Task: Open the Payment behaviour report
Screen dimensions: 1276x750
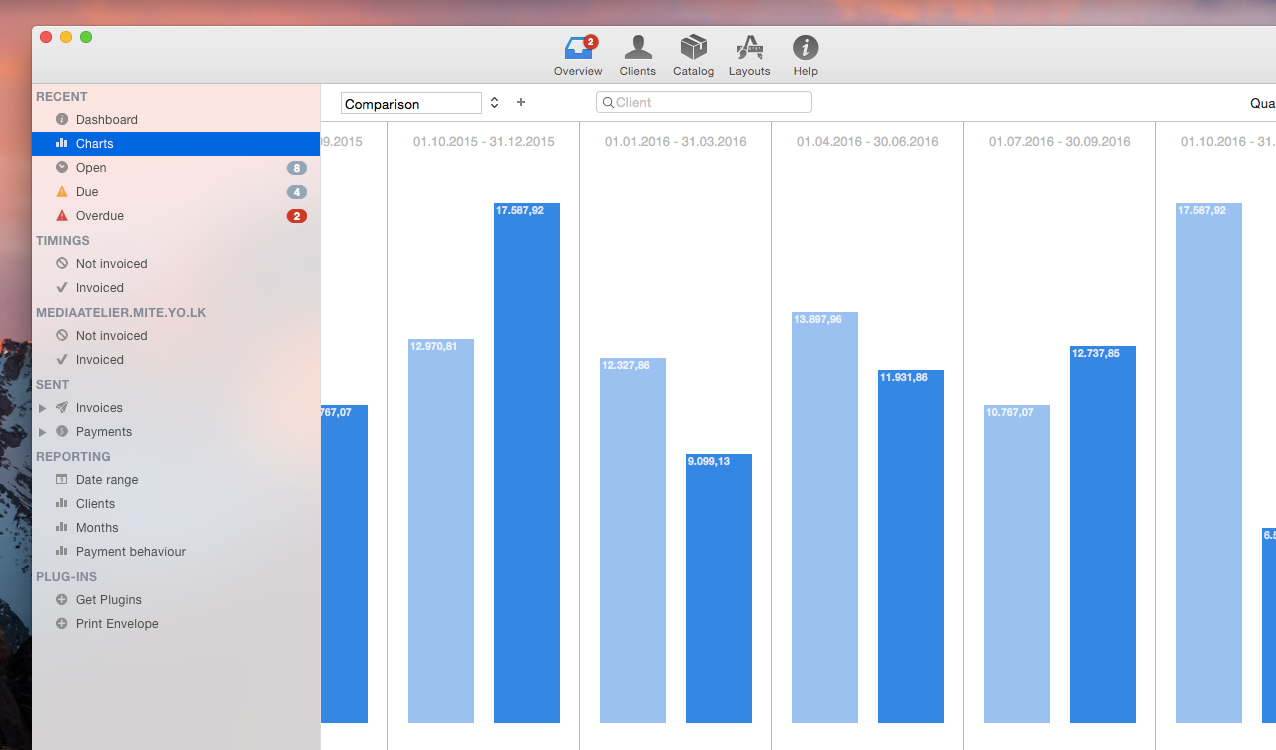Action: click(x=130, y=552)
